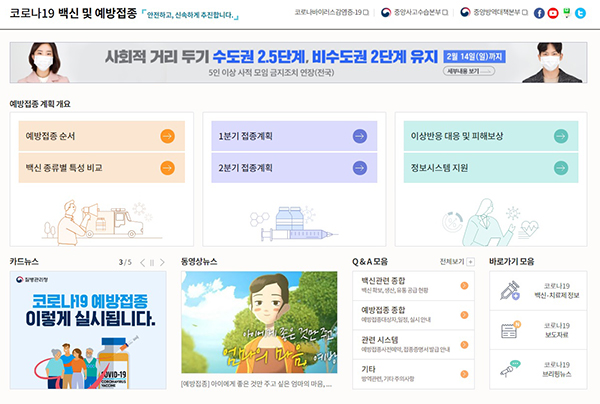The width and height of the screenshot is (600, 404).
Task: Play the 동영상뉴스 video thumbnail
Action: coord(260,322)
